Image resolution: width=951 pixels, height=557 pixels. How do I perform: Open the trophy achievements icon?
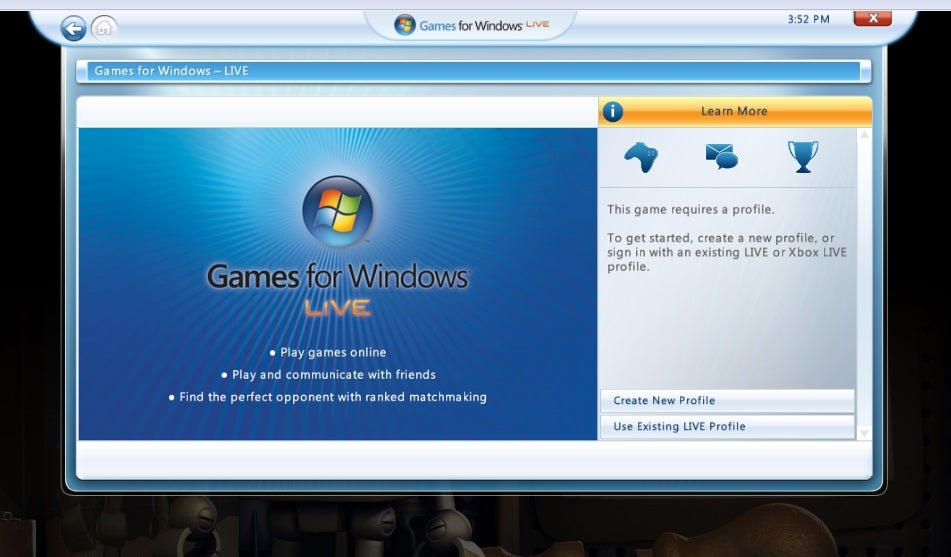802,157
